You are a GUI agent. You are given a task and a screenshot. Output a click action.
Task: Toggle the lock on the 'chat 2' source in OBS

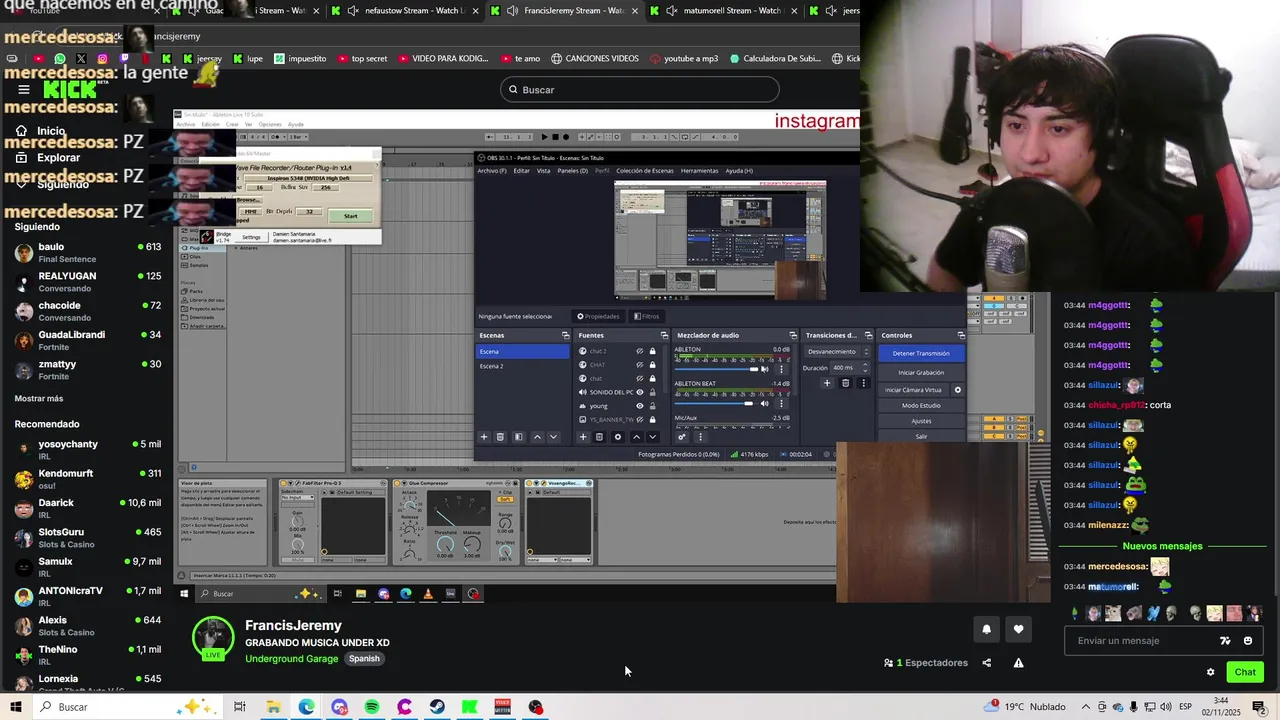(653, 351)
